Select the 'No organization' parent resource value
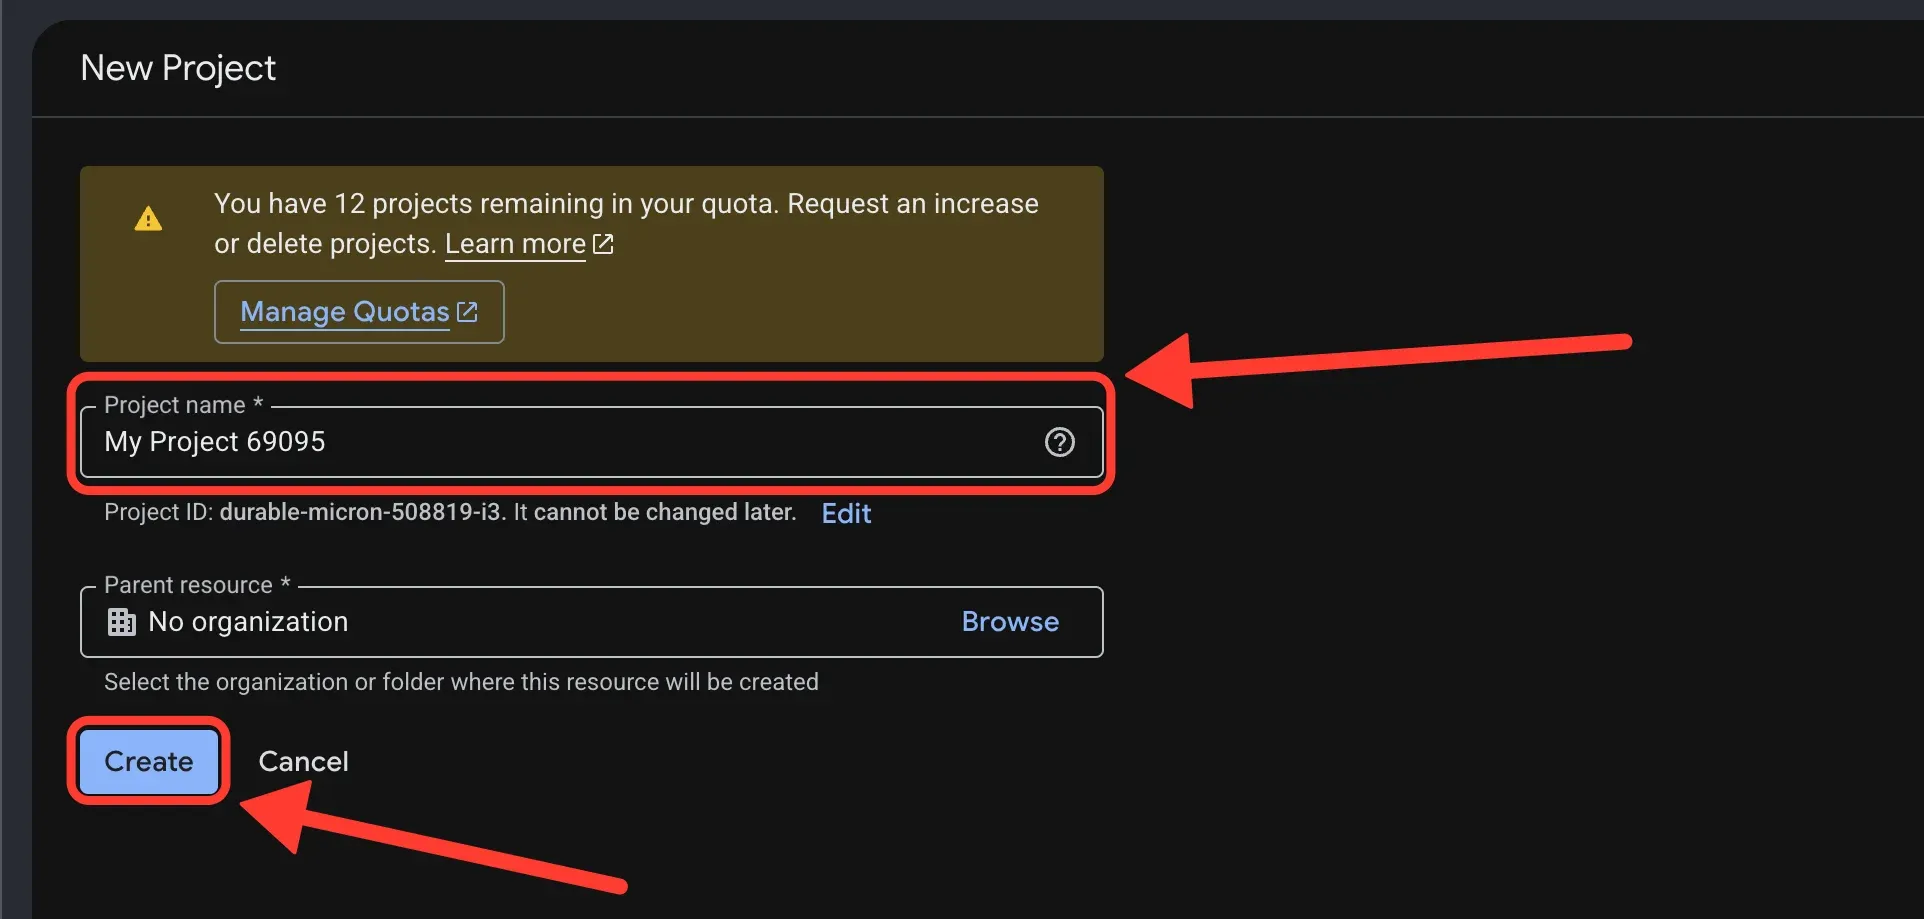 pos(248,622)
